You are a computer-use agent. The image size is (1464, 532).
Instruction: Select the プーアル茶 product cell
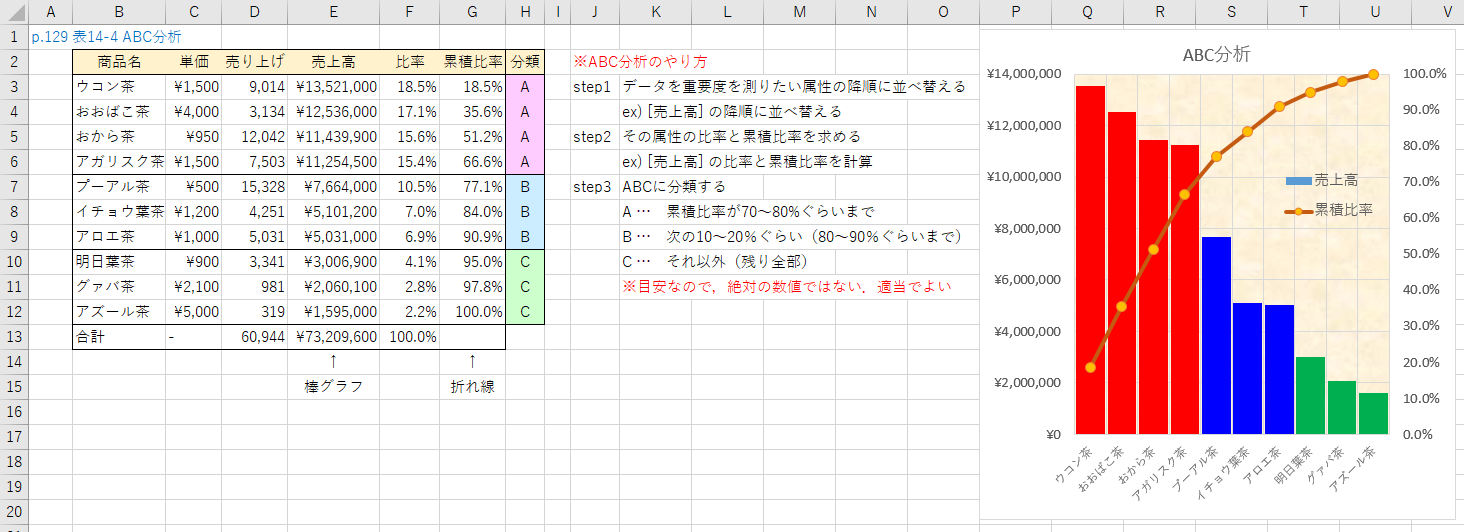coord(119,187)
